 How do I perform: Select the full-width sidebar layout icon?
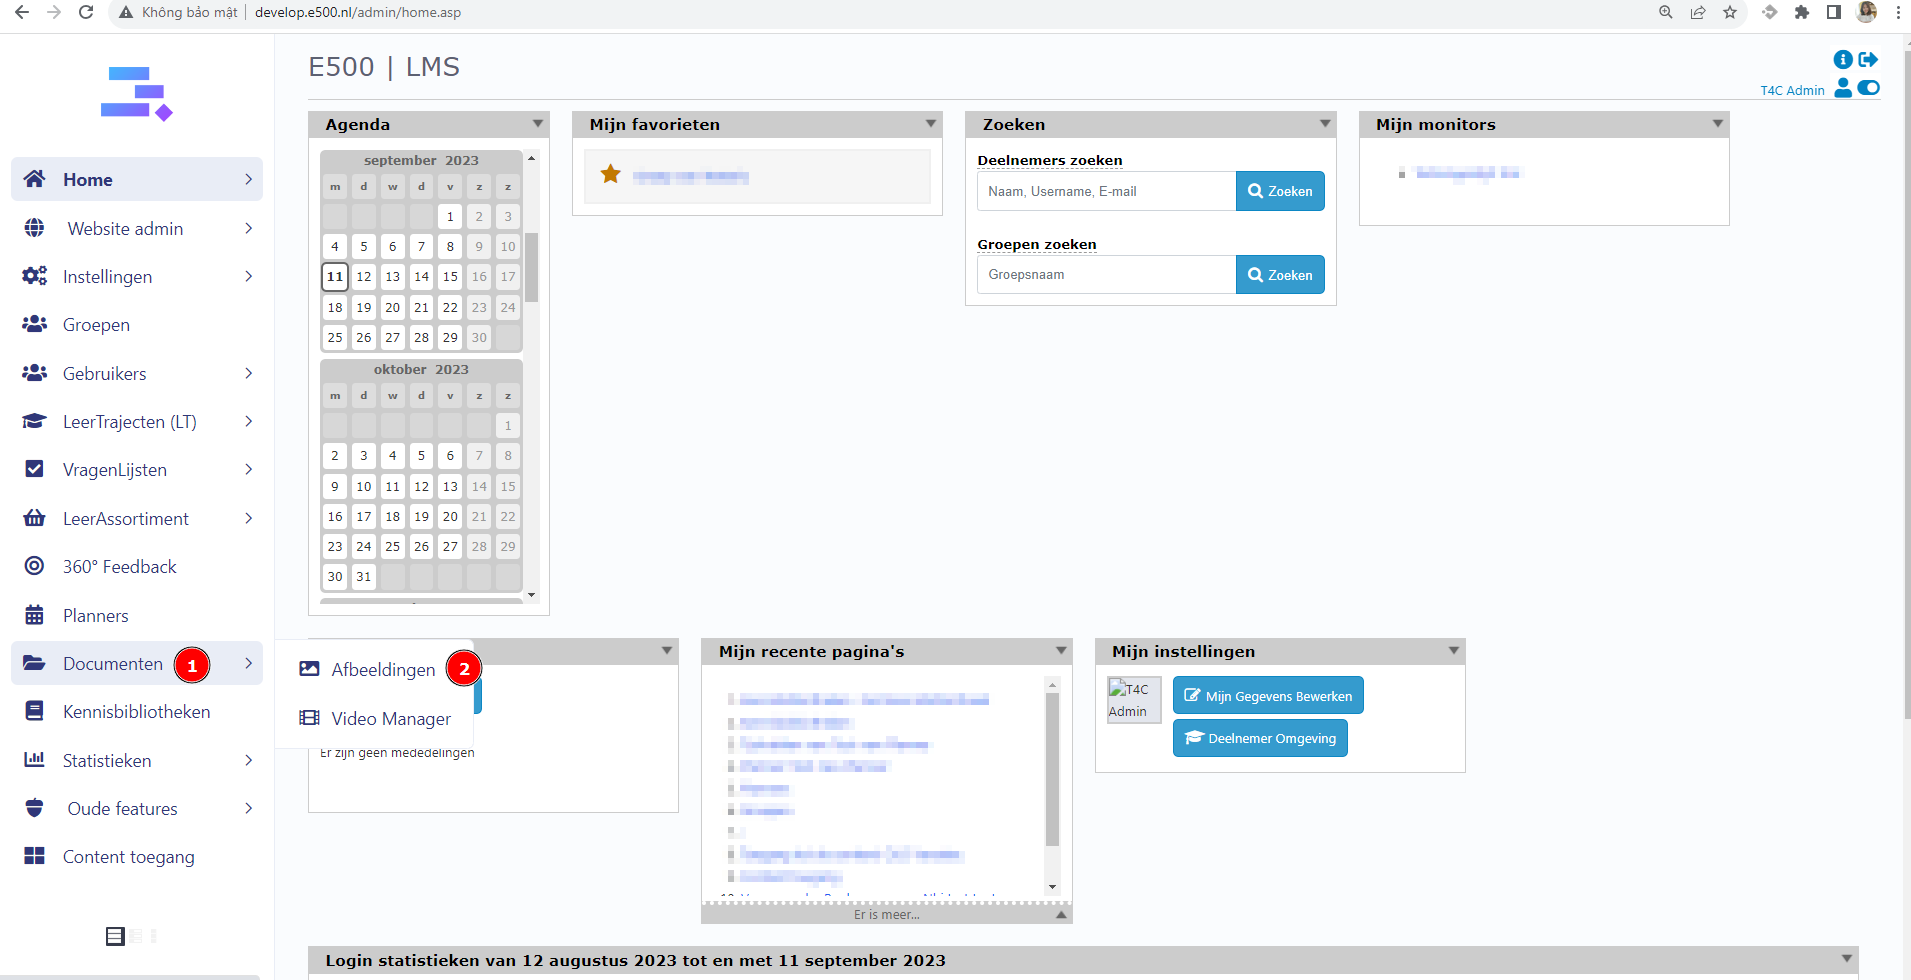[115, 936]
